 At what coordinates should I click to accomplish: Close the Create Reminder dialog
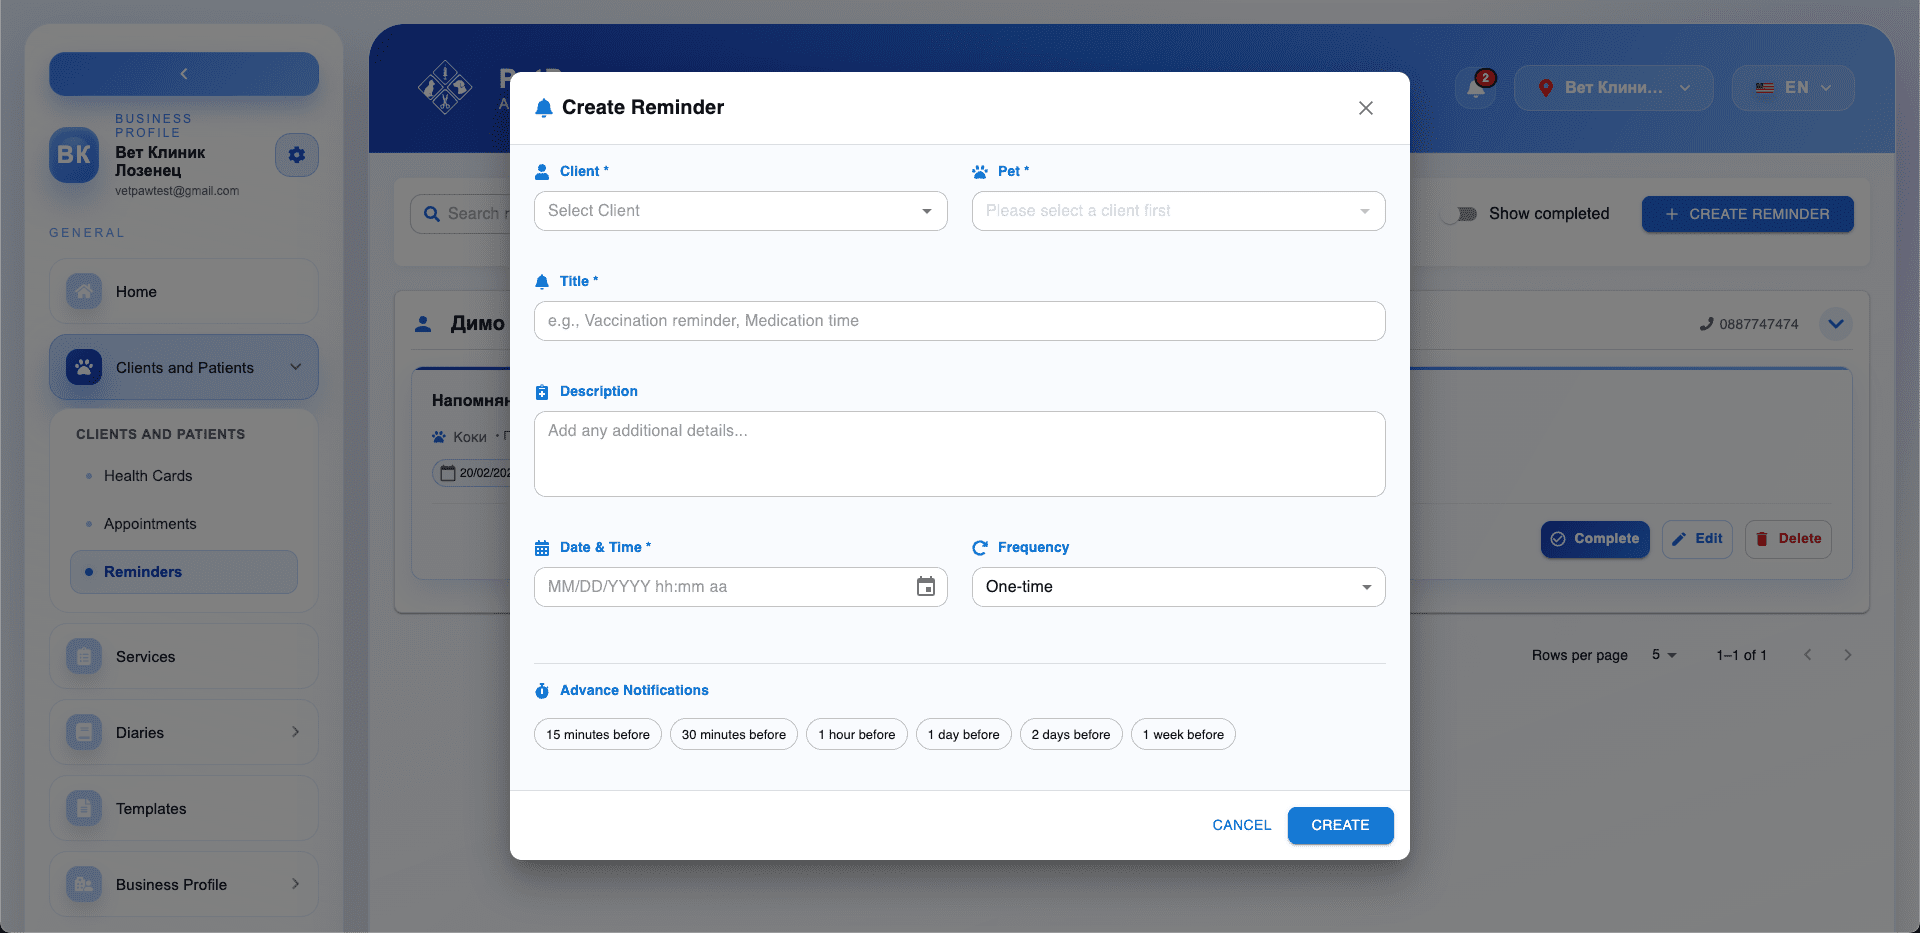point(1365,108)
